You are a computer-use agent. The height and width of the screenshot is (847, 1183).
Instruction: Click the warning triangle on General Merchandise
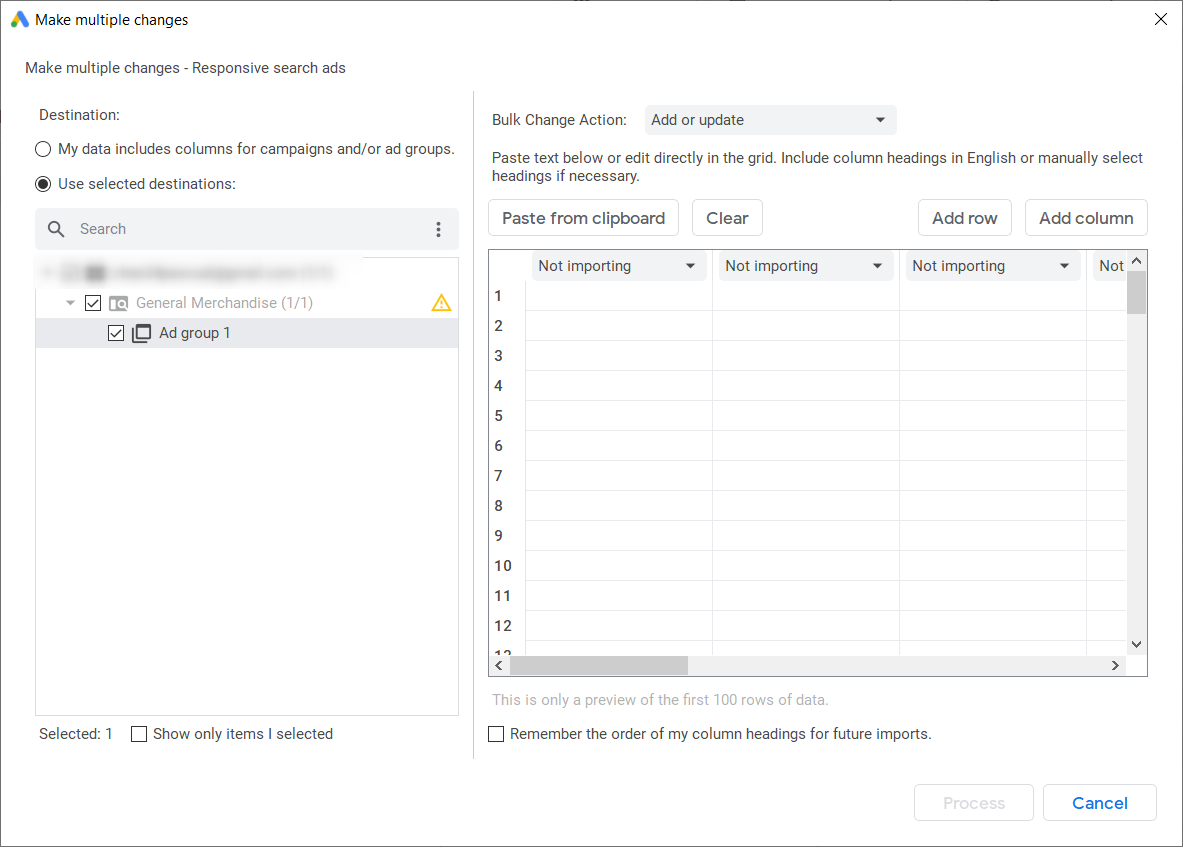[x=441, y=303]
